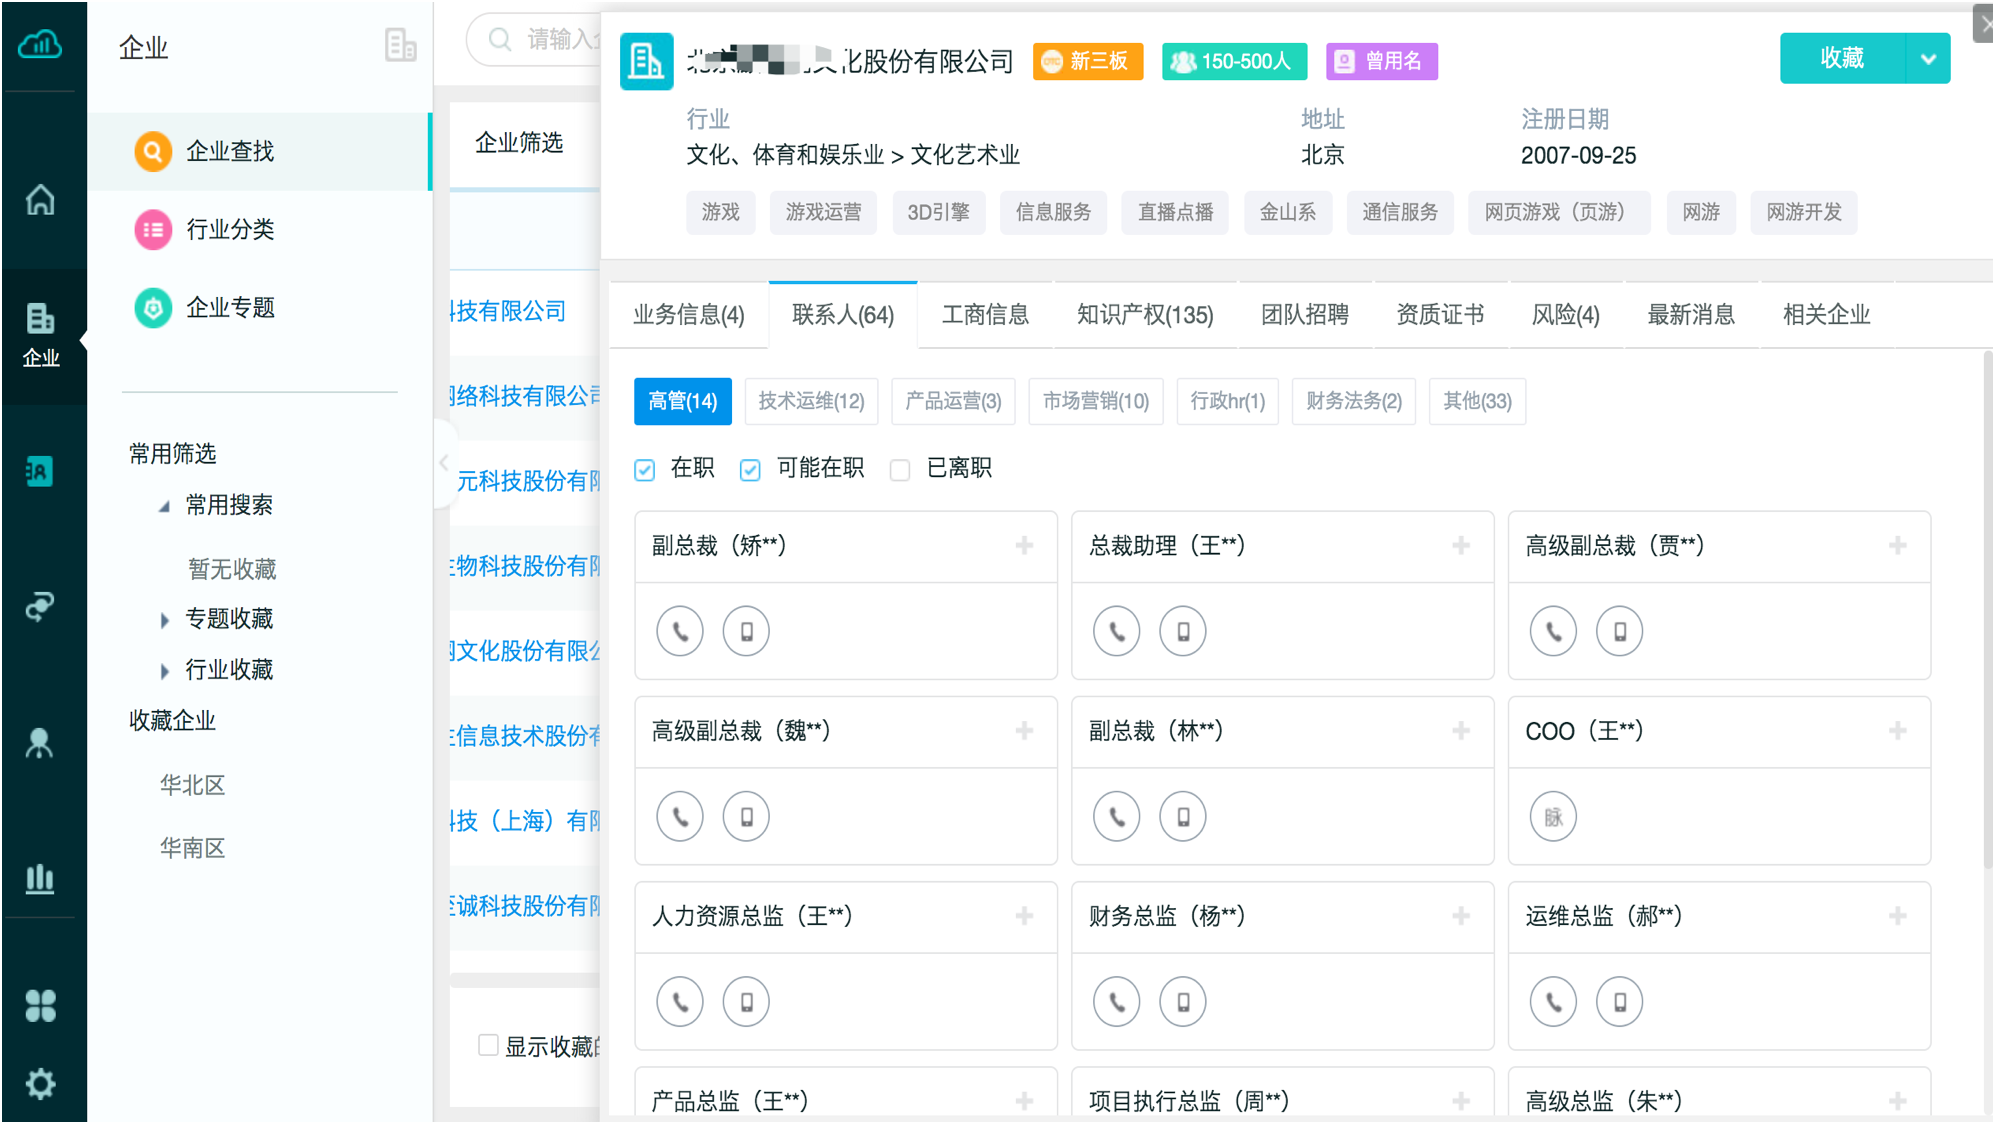Click mobile icon for 高级副总裁（贾**）
The image size is (1993, 1122).
click(x=1620, y=631)
